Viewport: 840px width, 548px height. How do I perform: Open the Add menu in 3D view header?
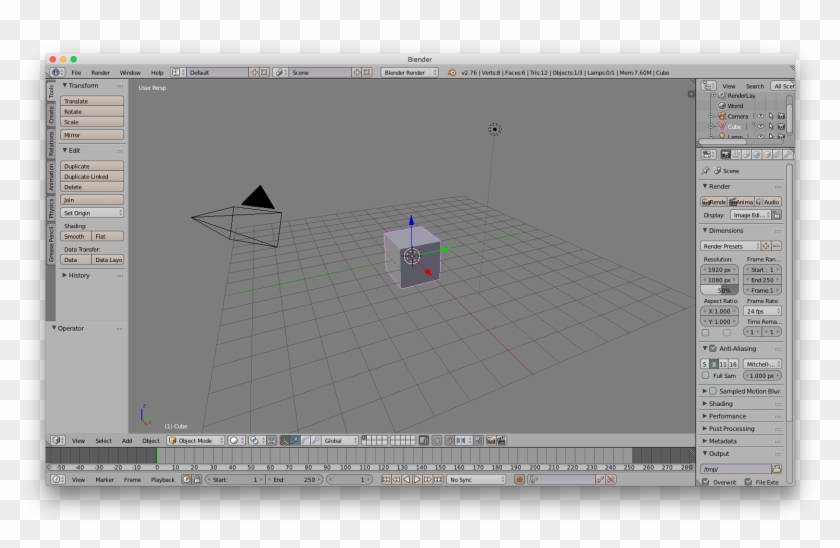click(x=127, y=440)
